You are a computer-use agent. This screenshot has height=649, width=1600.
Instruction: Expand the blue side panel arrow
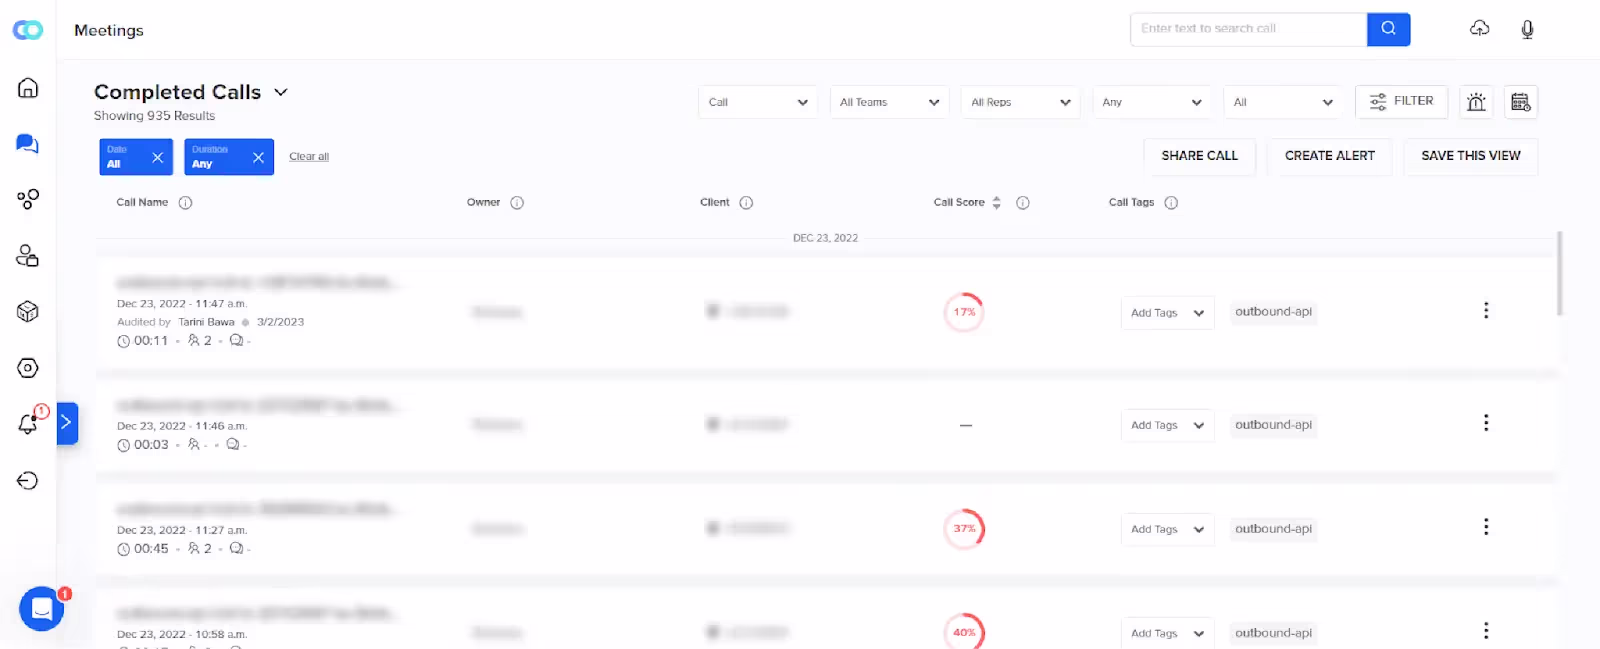click(x=67, y=423)
